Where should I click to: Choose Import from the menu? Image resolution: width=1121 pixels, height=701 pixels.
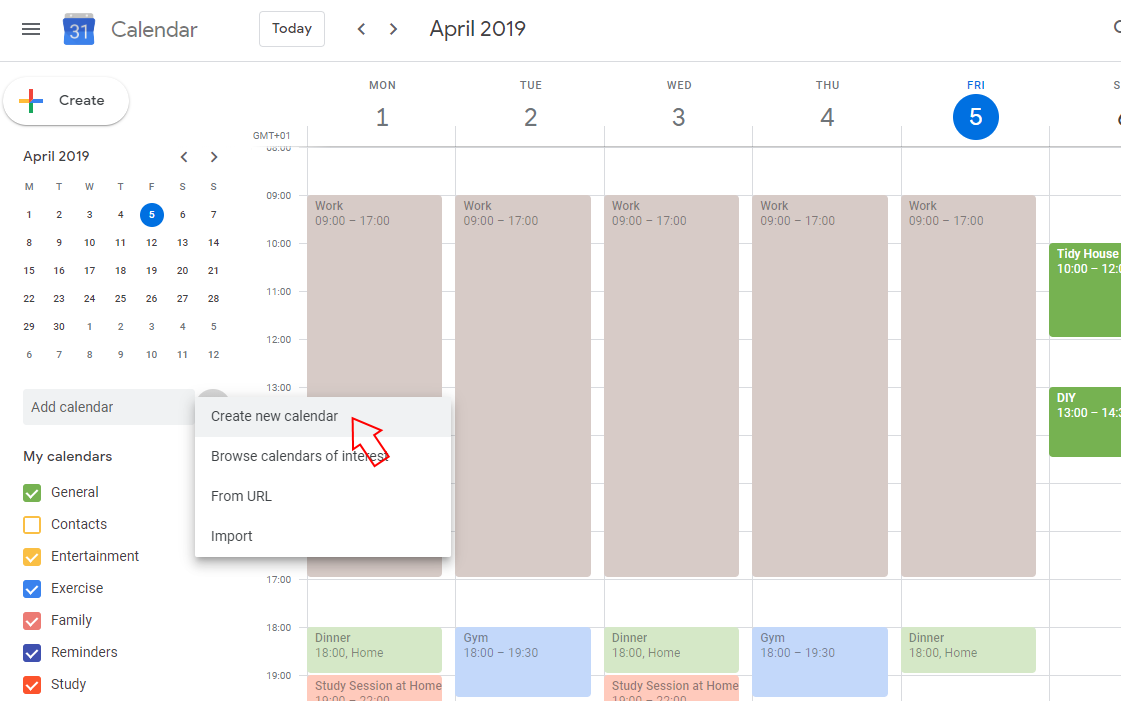point(323,537)
